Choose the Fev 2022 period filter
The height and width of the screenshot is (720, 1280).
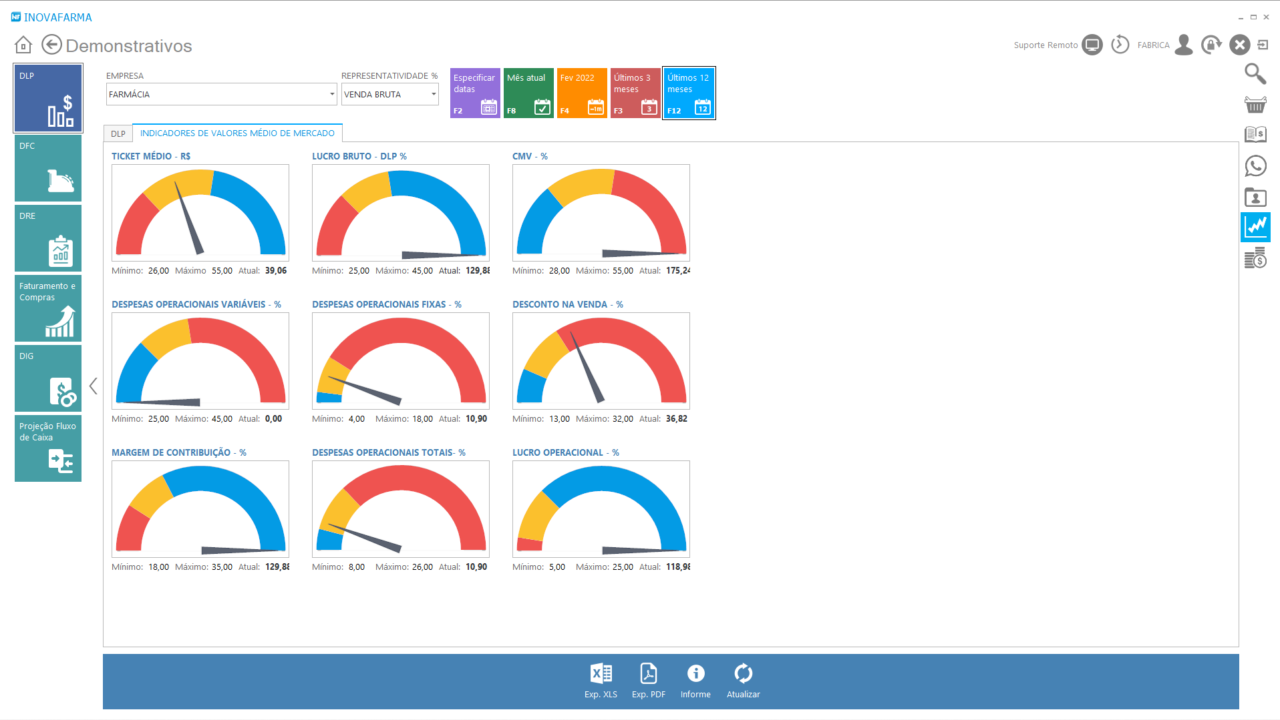[x=582, y=93]
